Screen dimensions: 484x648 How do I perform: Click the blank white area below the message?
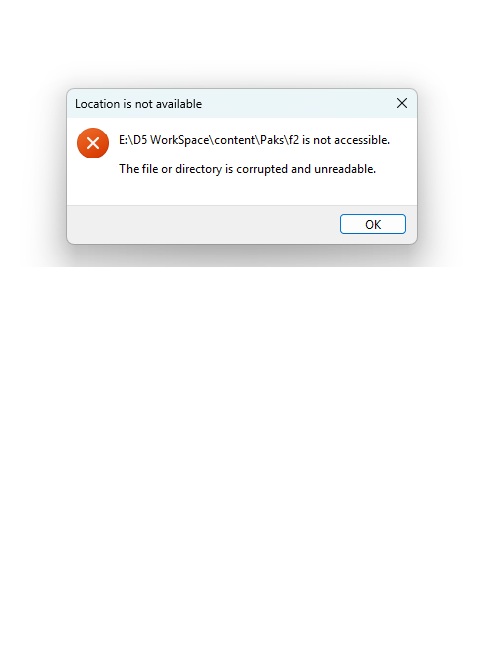[x=248, y=191]
